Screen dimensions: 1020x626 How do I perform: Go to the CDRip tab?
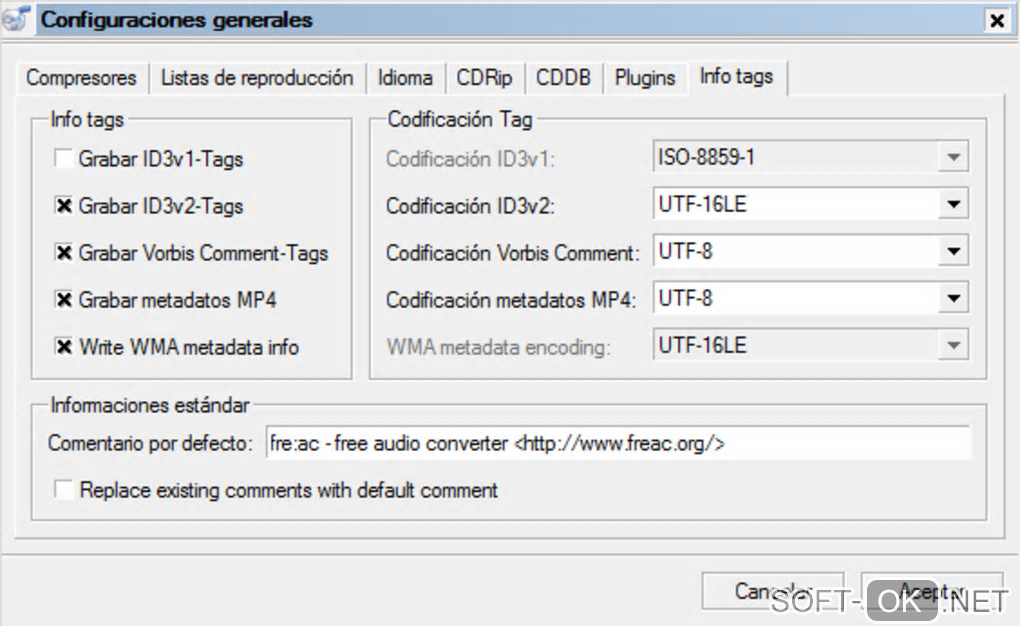(484, 78)
